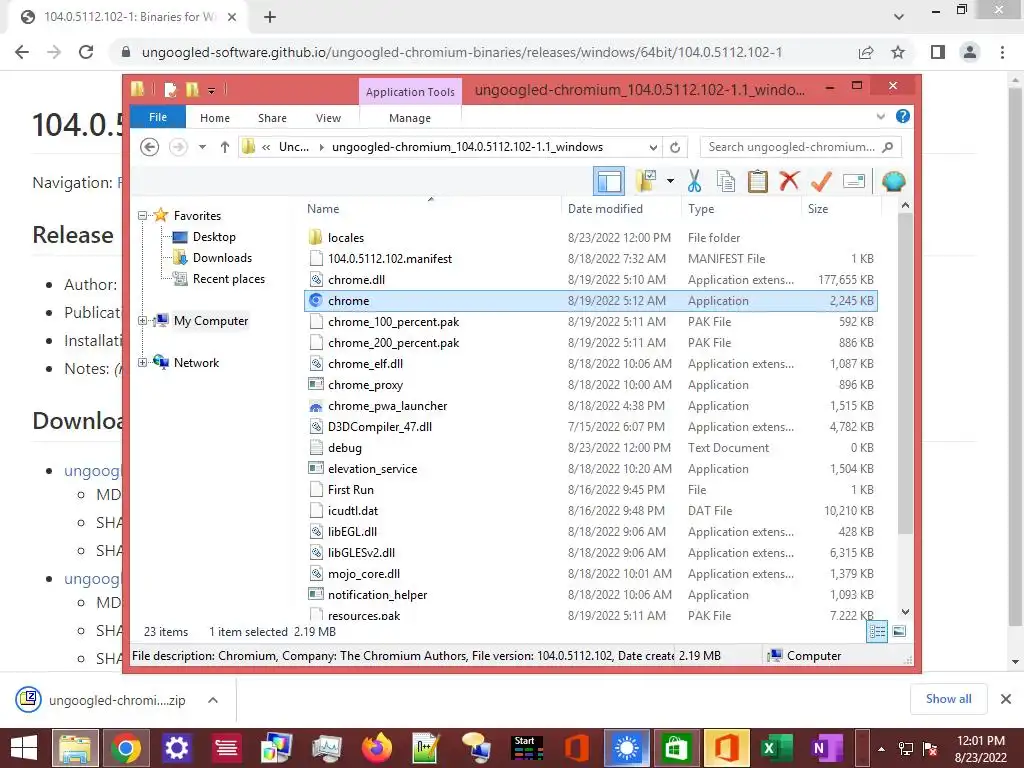The image size is (1024, 768).
Task: Open a new Chrome tab
Action: click(270, 17)
